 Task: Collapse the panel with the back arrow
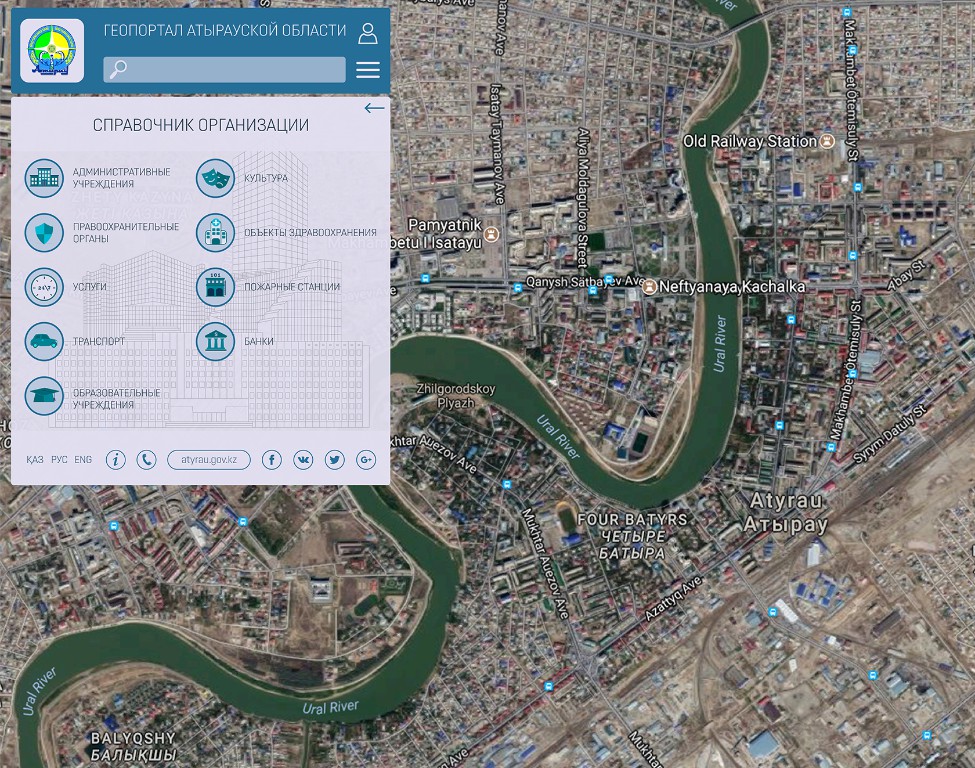point(374,108)
